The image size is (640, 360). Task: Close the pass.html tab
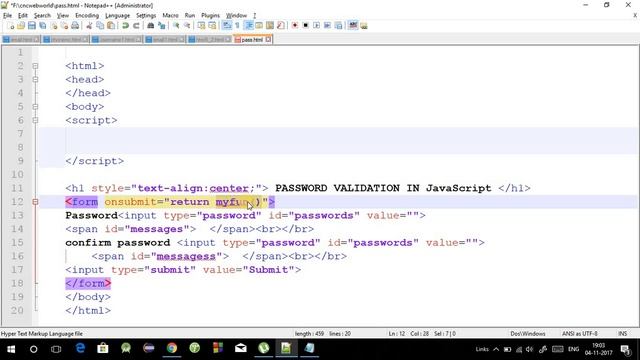click(x=268, y=40)
